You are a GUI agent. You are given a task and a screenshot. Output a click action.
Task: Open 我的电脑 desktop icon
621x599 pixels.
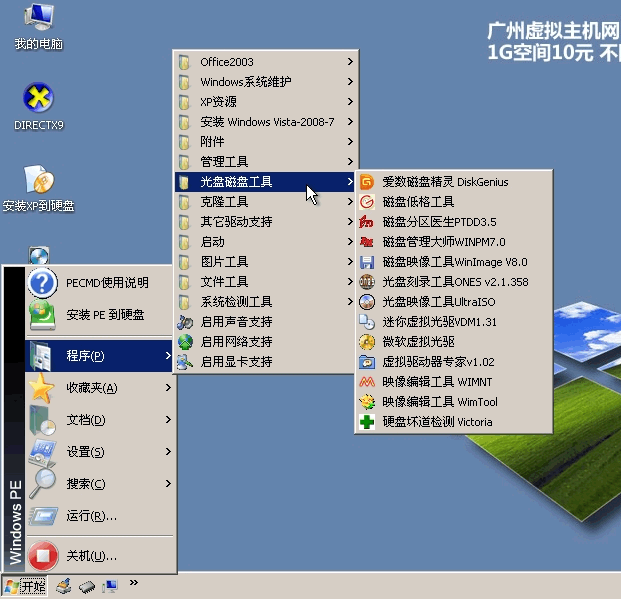(x=39, y=17)
